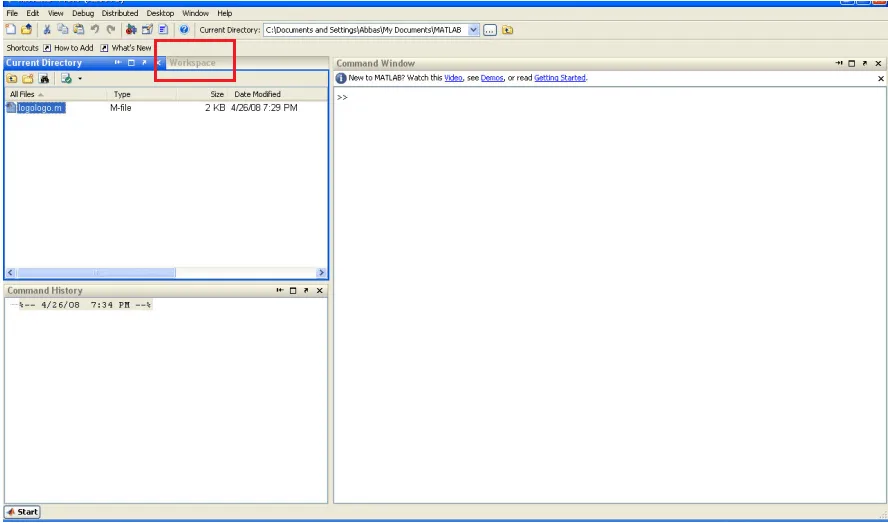
Task: Maximize the Current Directory panel
Action: click(x=131, y=63)
